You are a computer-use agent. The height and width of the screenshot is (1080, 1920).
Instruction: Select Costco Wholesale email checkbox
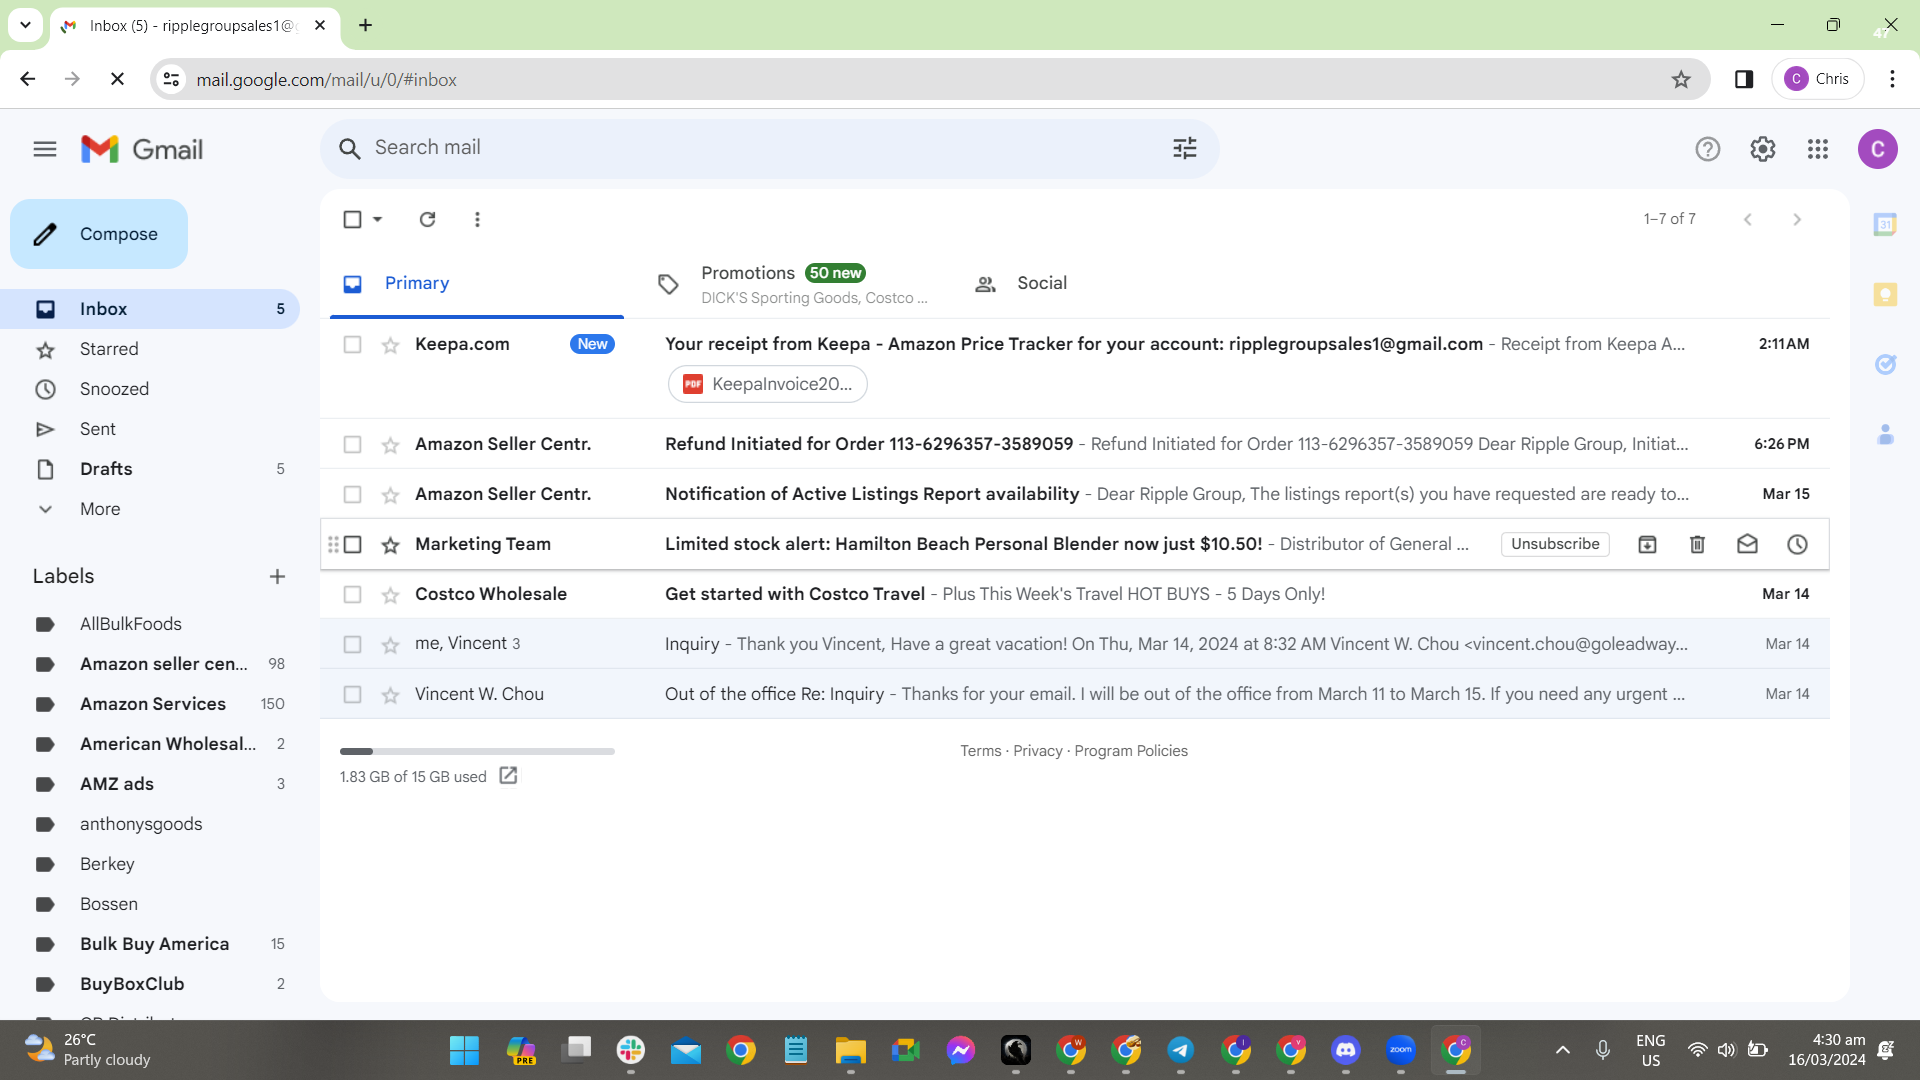(352, 594)
